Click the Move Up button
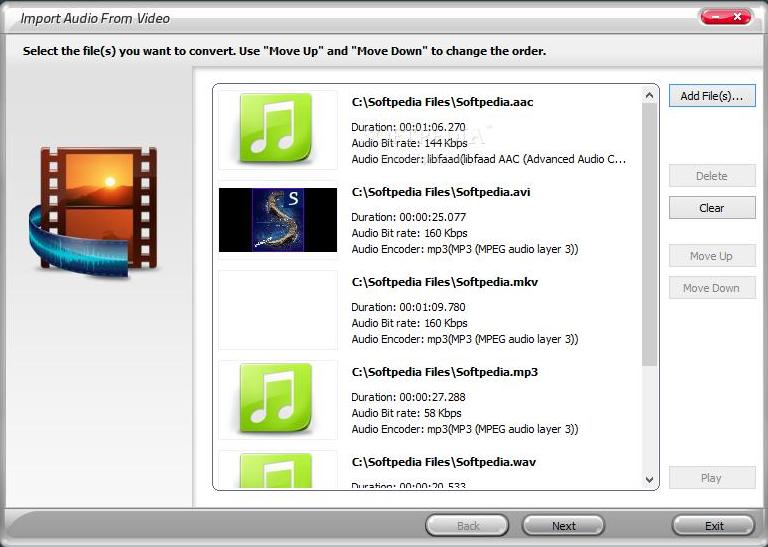The width and height of the screenshot is (768, 547). [x=712, y=256]
